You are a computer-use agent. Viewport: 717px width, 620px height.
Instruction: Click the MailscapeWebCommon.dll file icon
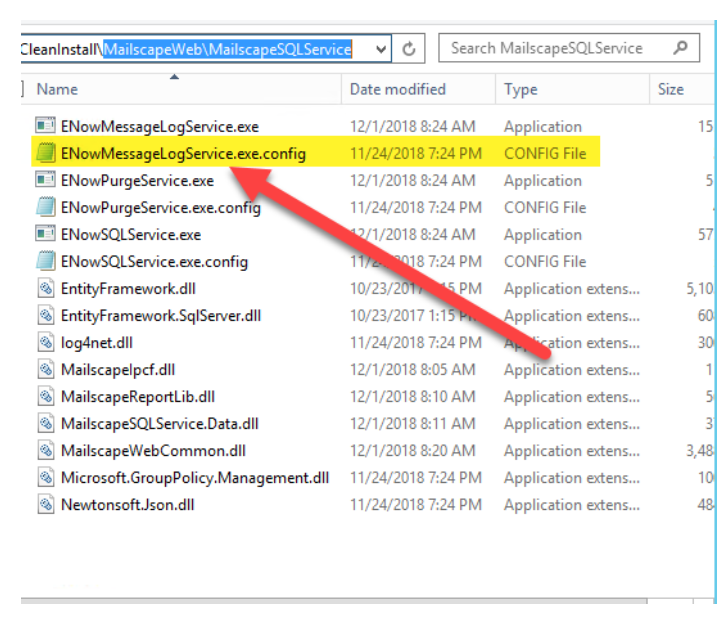[46, 450]
